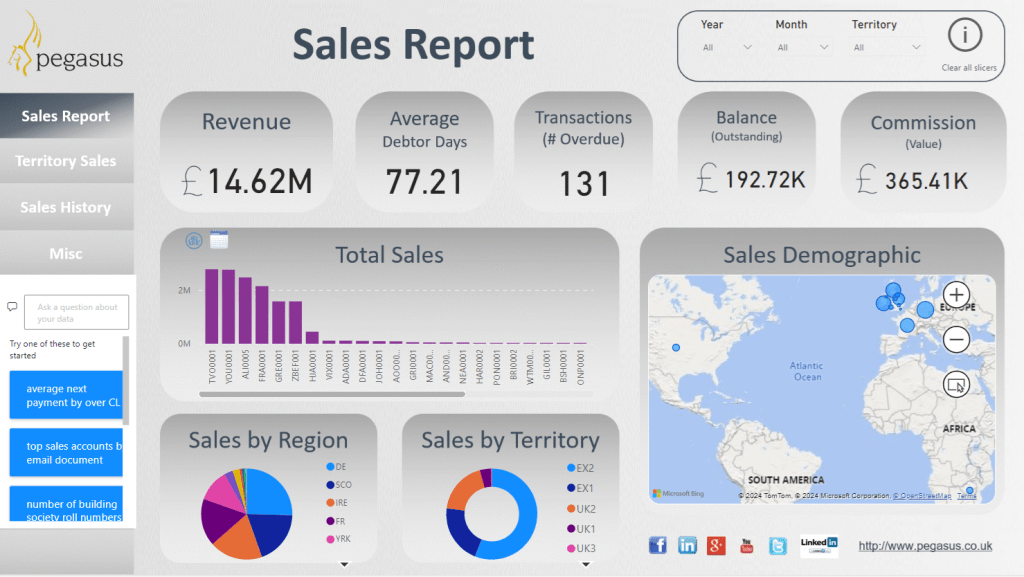Expand the Sales by Region legend arrow
The image size is (1024, 577).
344,565
